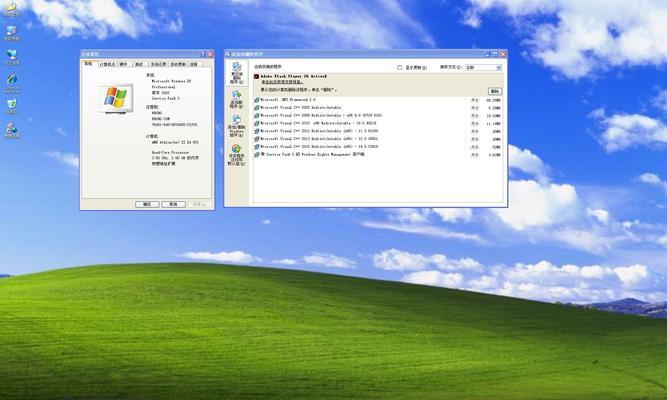Click the Cancel button in System Properties

pos(174,204)
